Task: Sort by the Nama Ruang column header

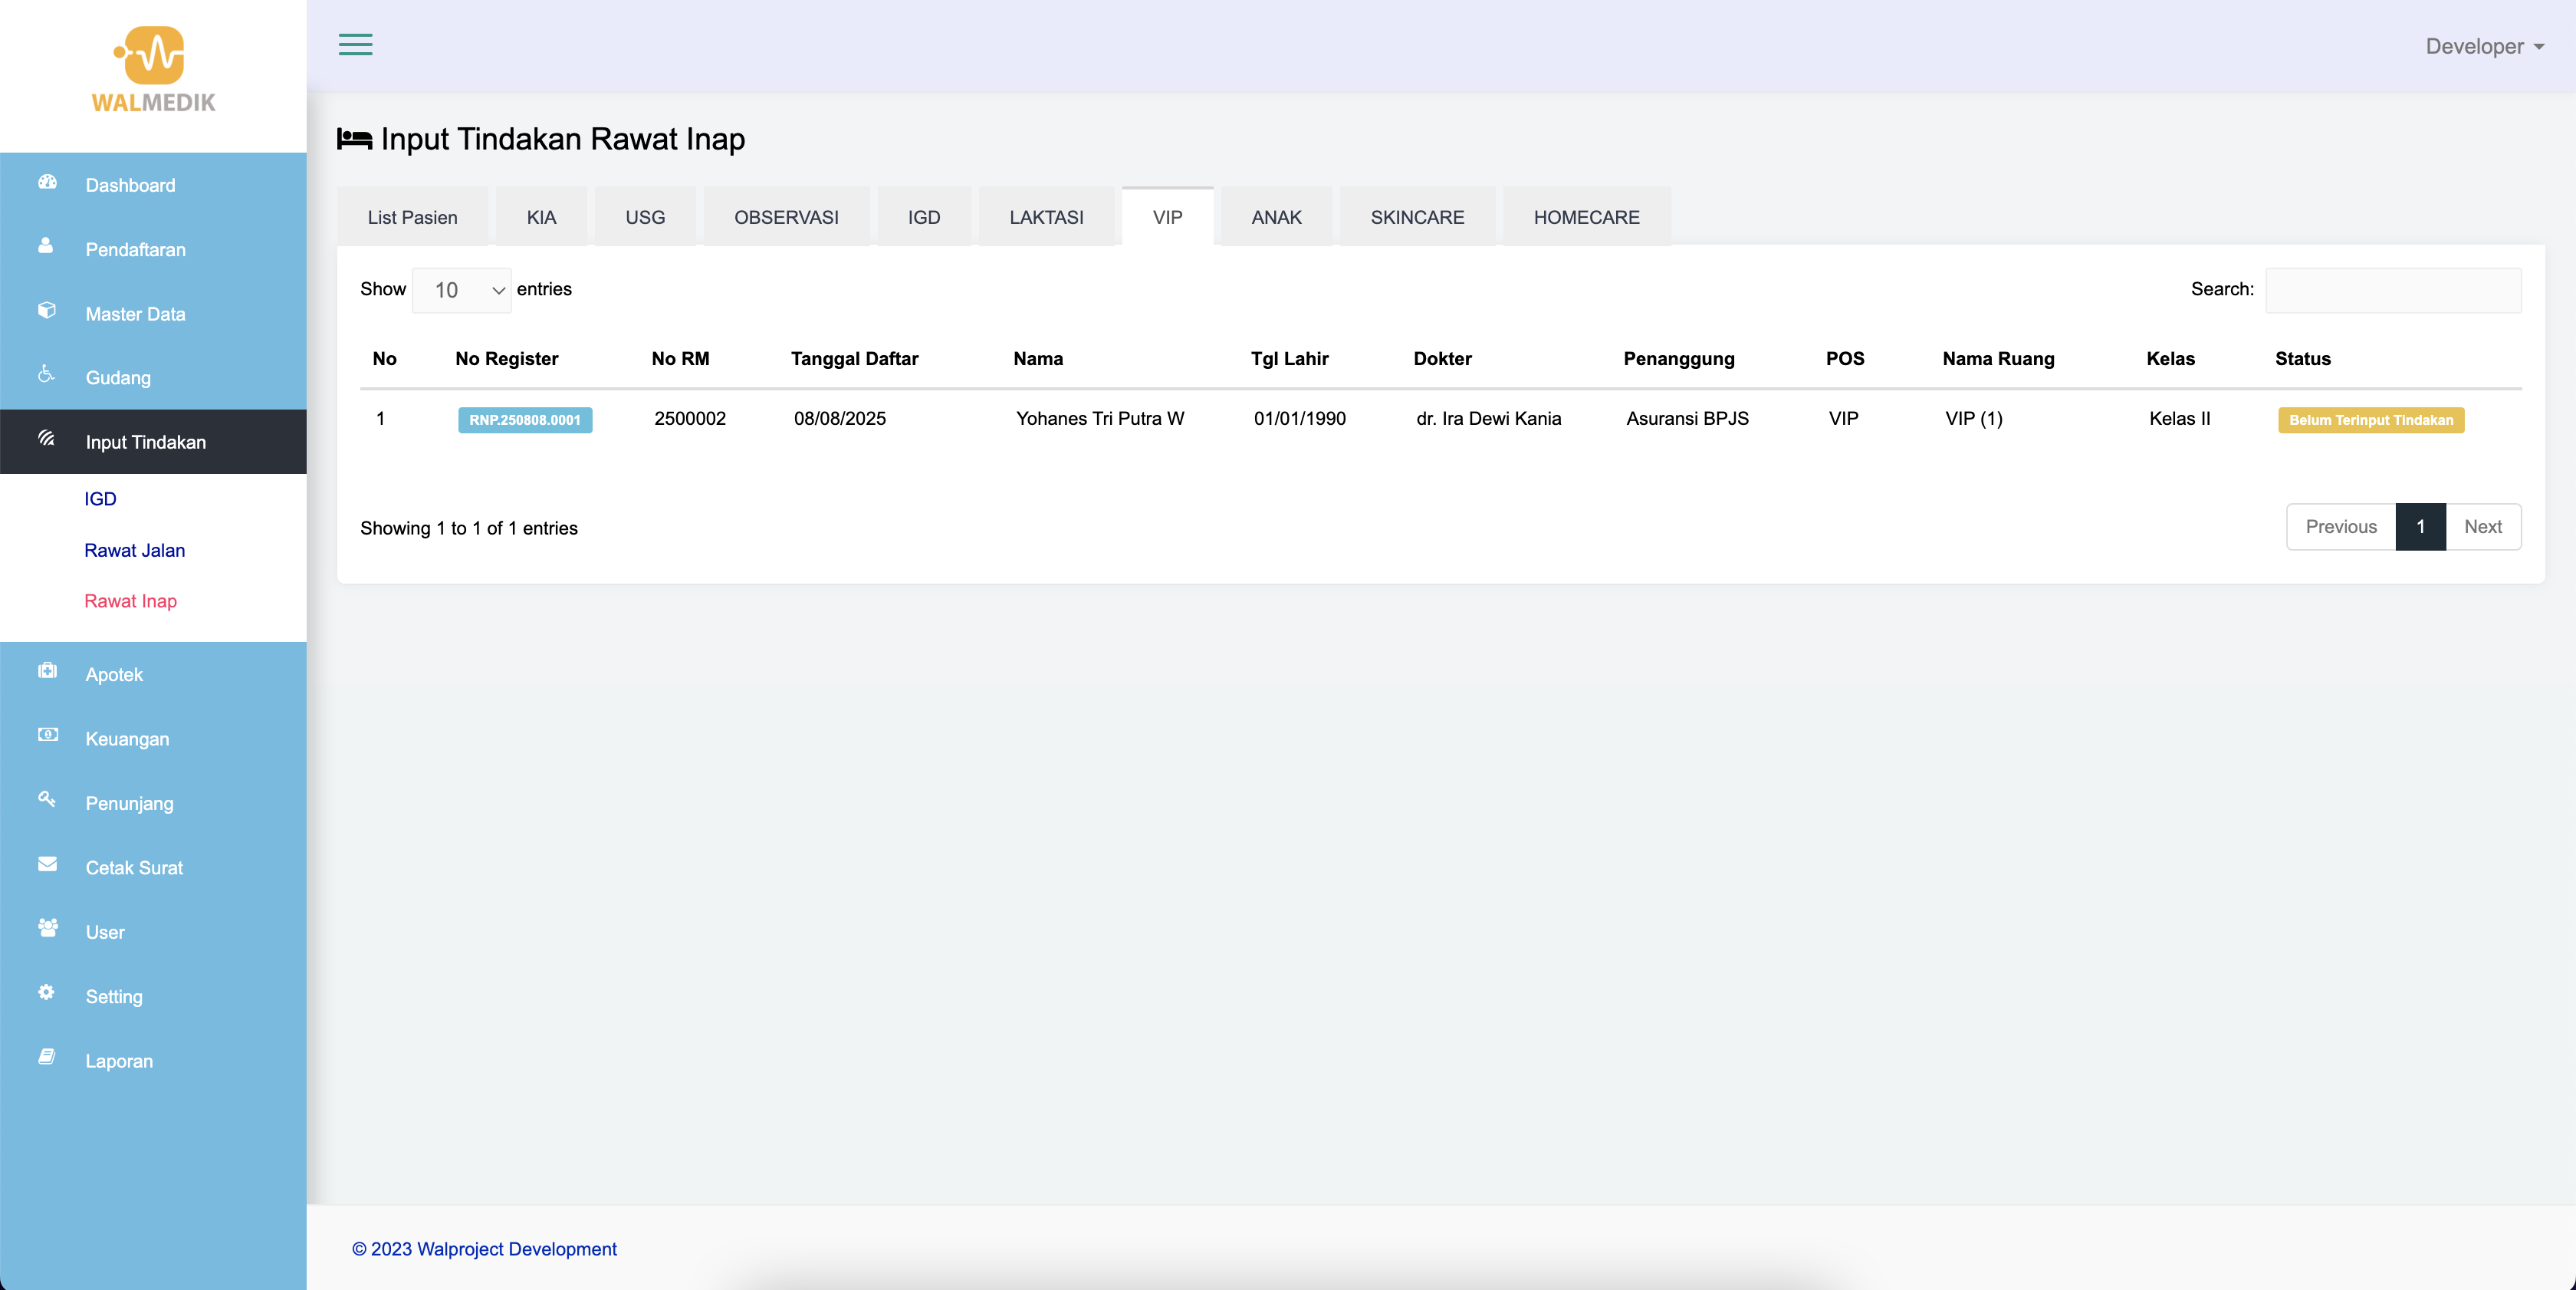Action: coord(1998,359)
